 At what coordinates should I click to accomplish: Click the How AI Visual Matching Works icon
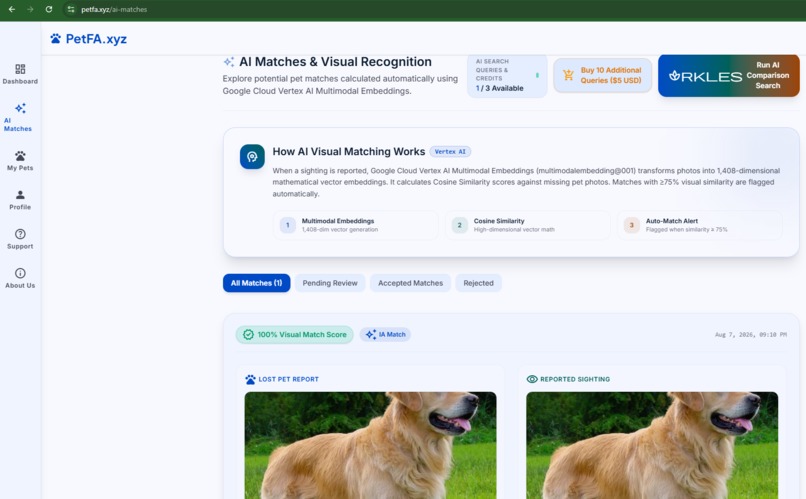(252, 157)
